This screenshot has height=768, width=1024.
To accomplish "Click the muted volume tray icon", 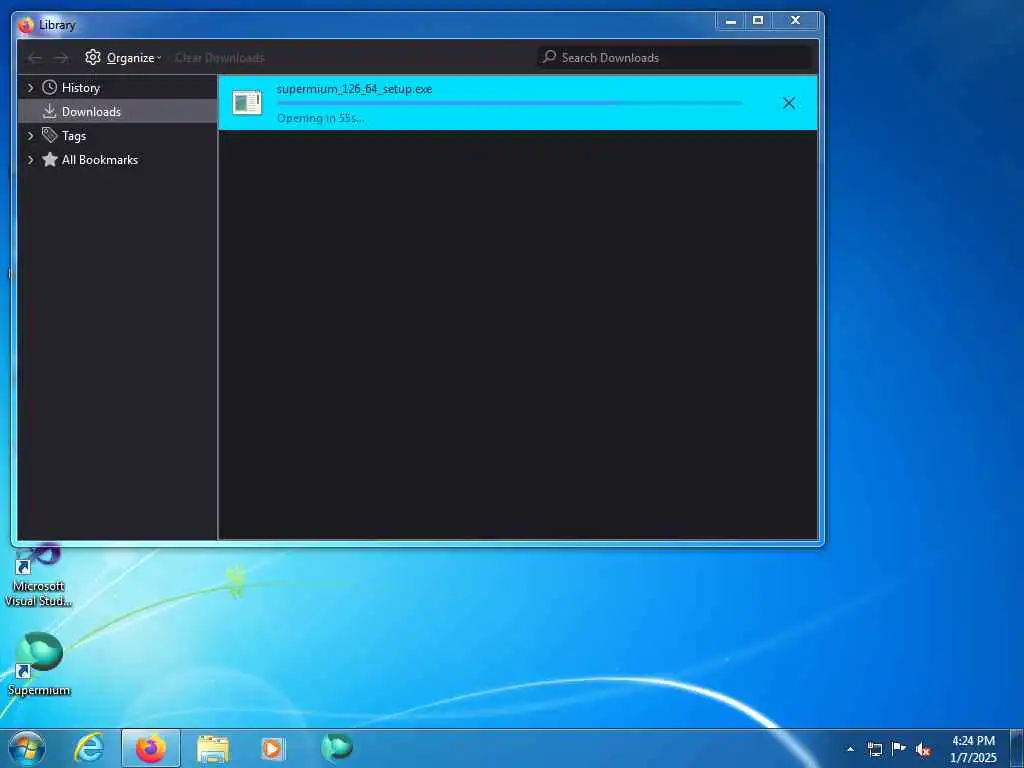I will (923, 750).
